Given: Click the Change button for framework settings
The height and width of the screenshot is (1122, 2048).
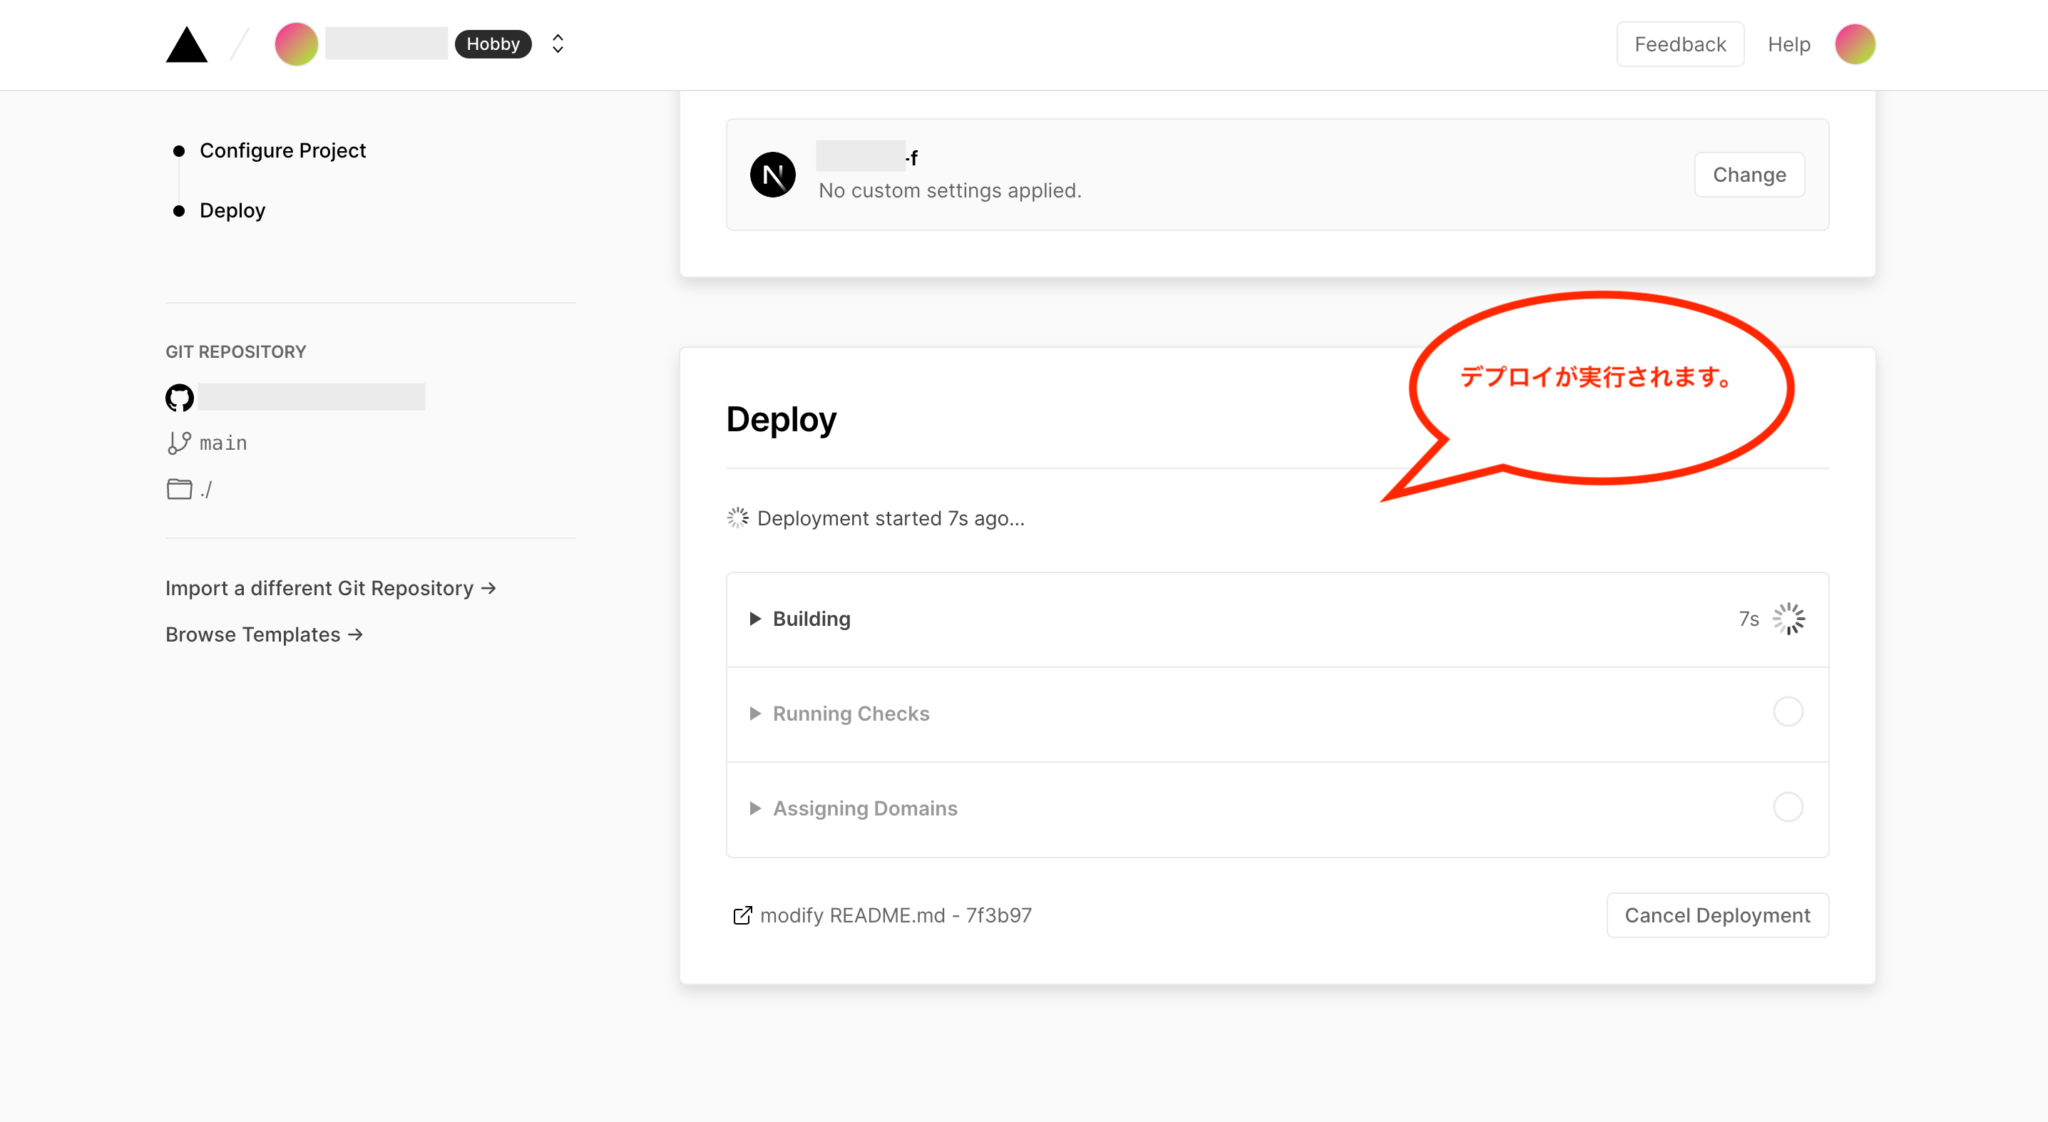Looking at the screenshot, I should pyautogui.click(x=1749, y=175).
